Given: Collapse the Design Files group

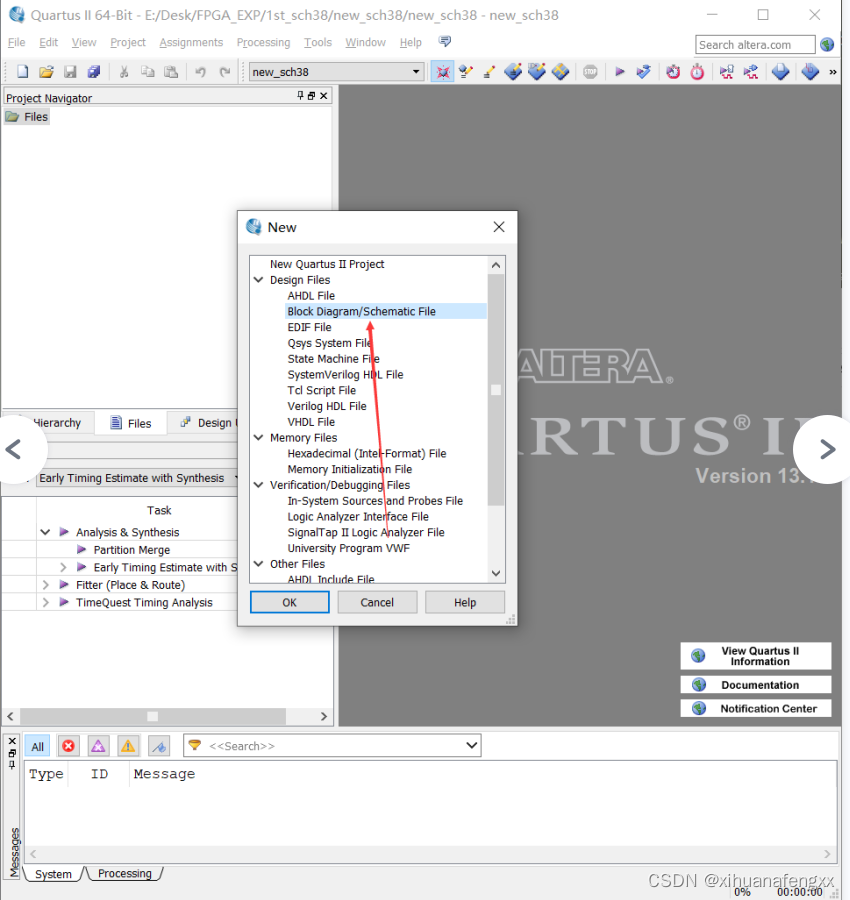Looking at the screenshot, I should click(258, 280).
